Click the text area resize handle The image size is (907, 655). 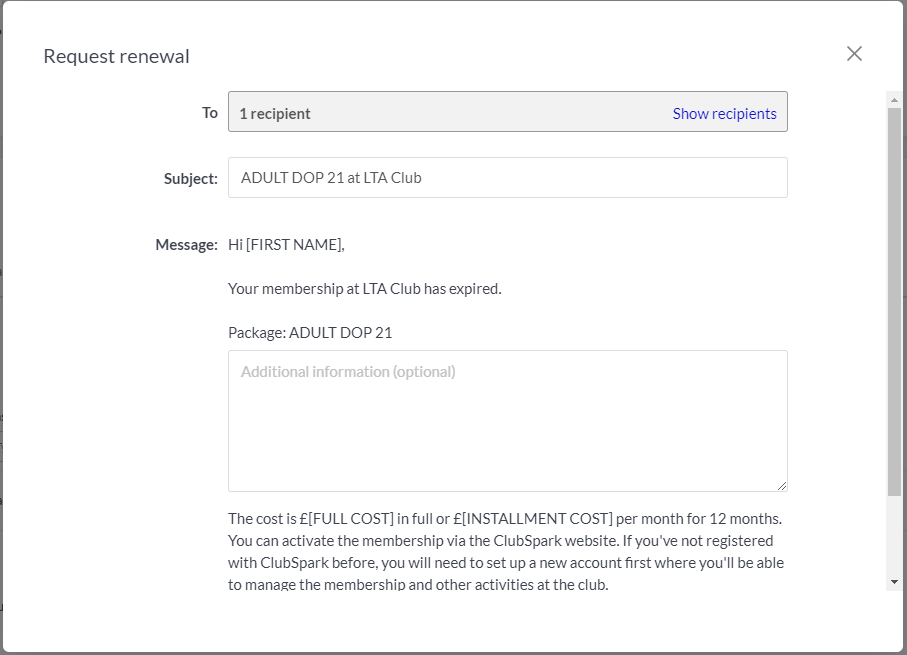(x=781, y=485)
